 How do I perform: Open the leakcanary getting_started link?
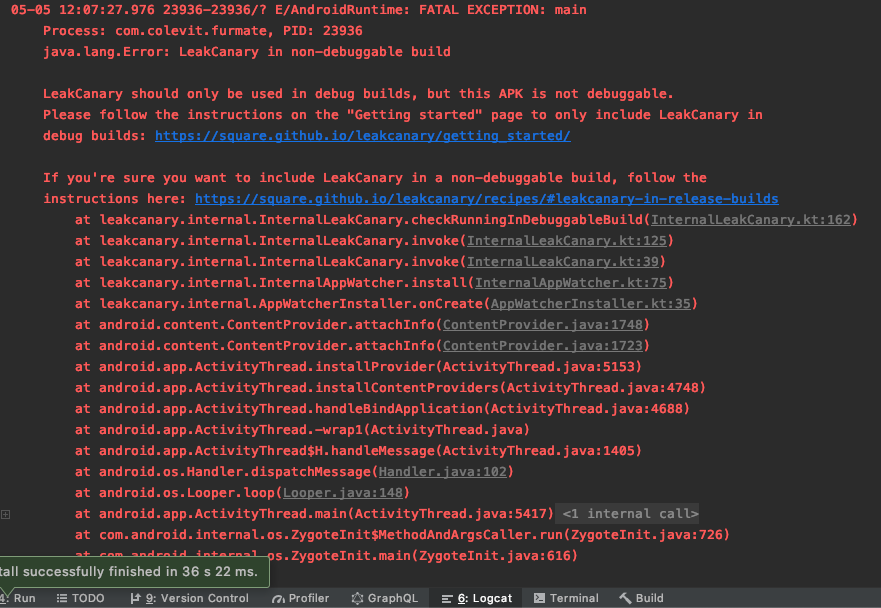pos(363,135)
